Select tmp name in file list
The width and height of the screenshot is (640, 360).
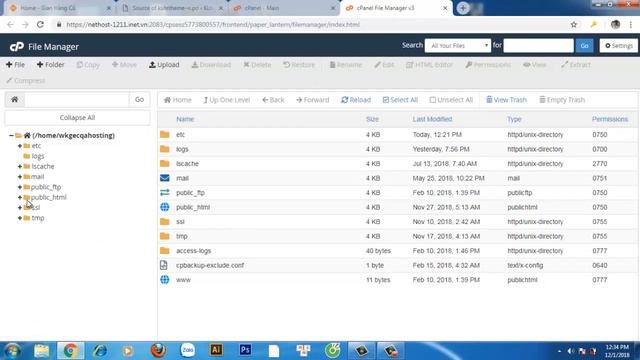[182, 236]
